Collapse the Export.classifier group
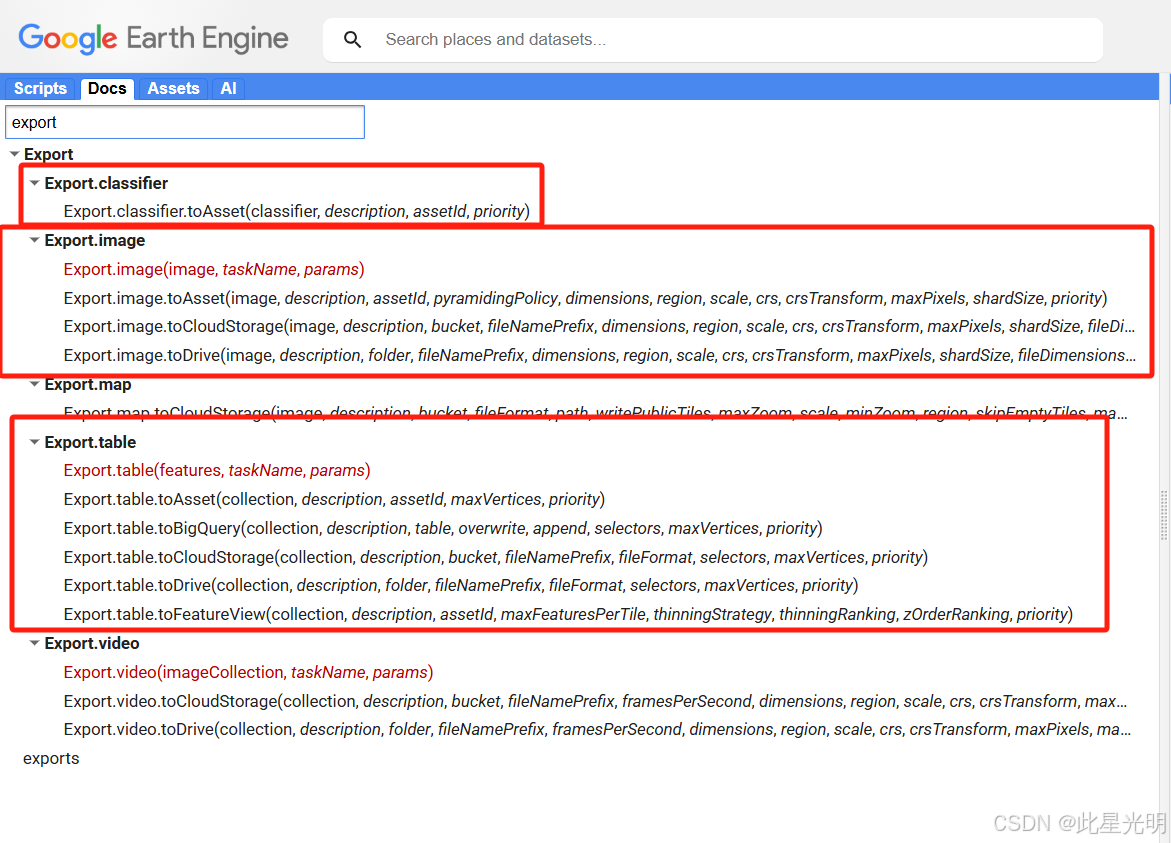 (x=34, y=183)
